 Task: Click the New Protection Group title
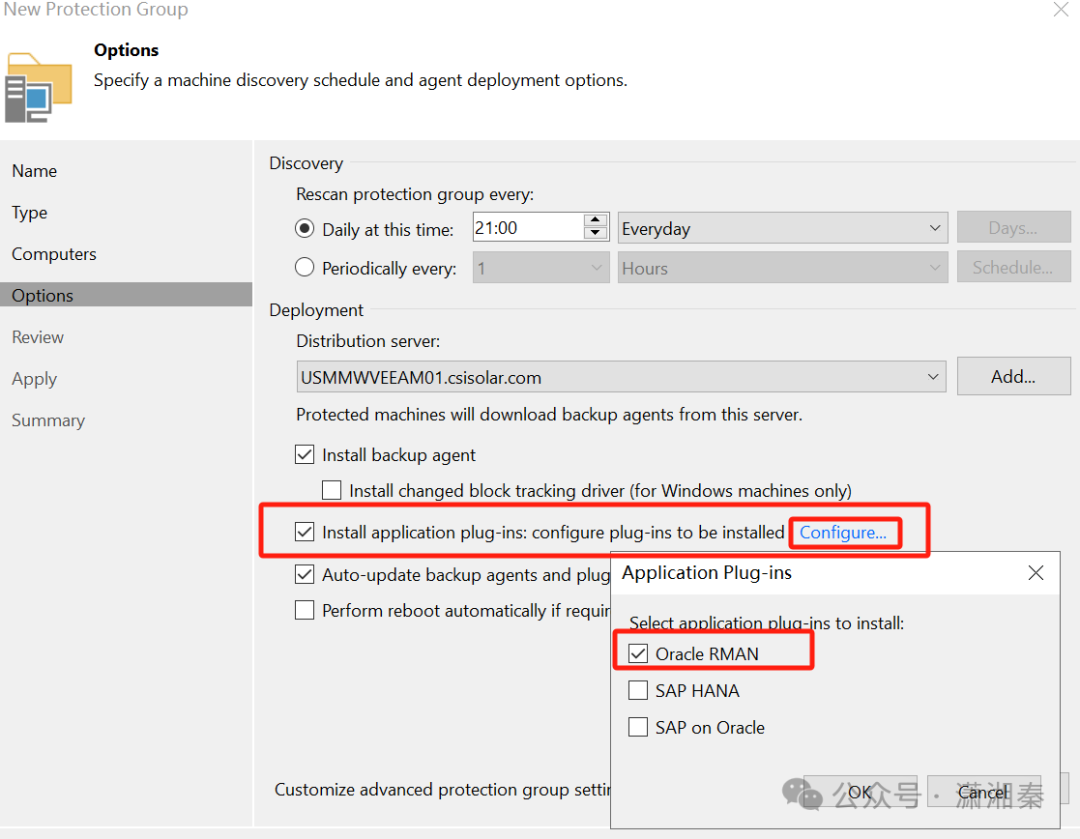tap(96, 10)
